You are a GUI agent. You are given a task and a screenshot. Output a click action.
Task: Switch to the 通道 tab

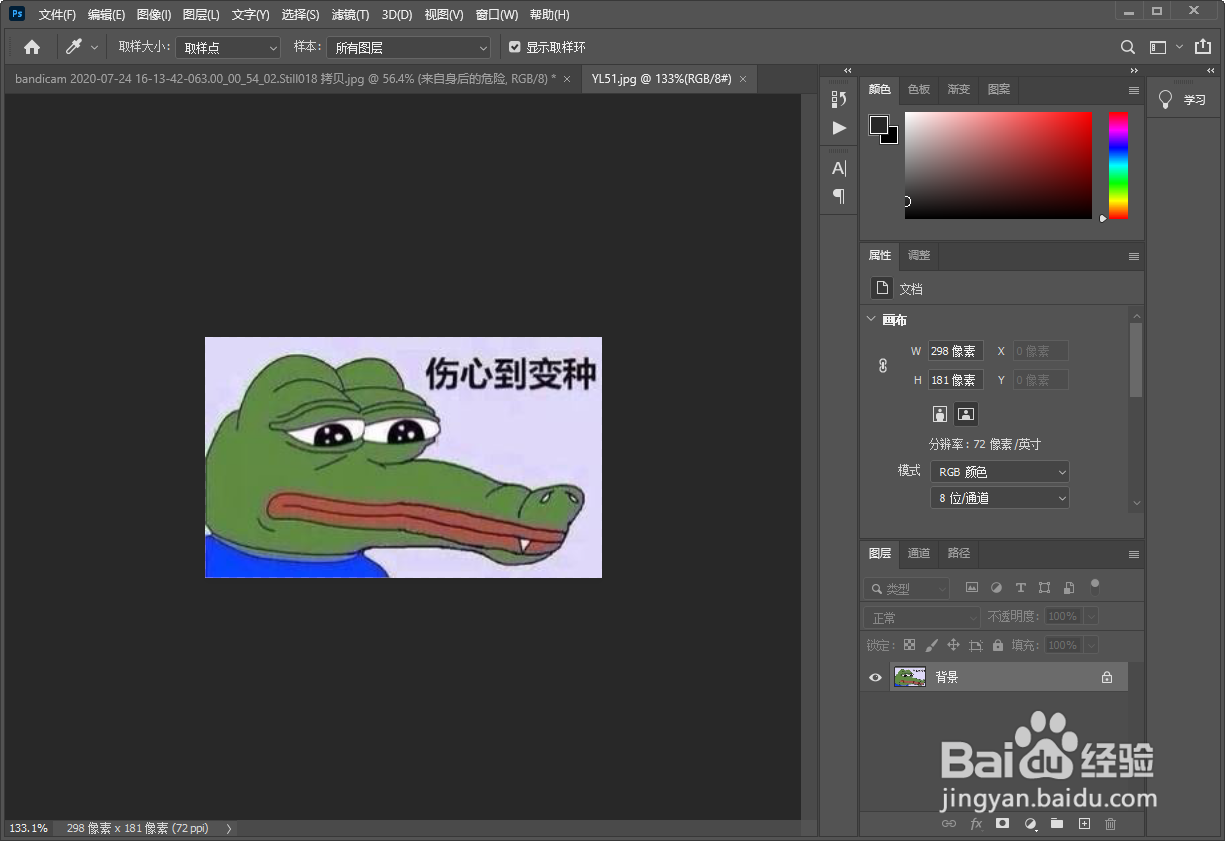tap(919, 553)
